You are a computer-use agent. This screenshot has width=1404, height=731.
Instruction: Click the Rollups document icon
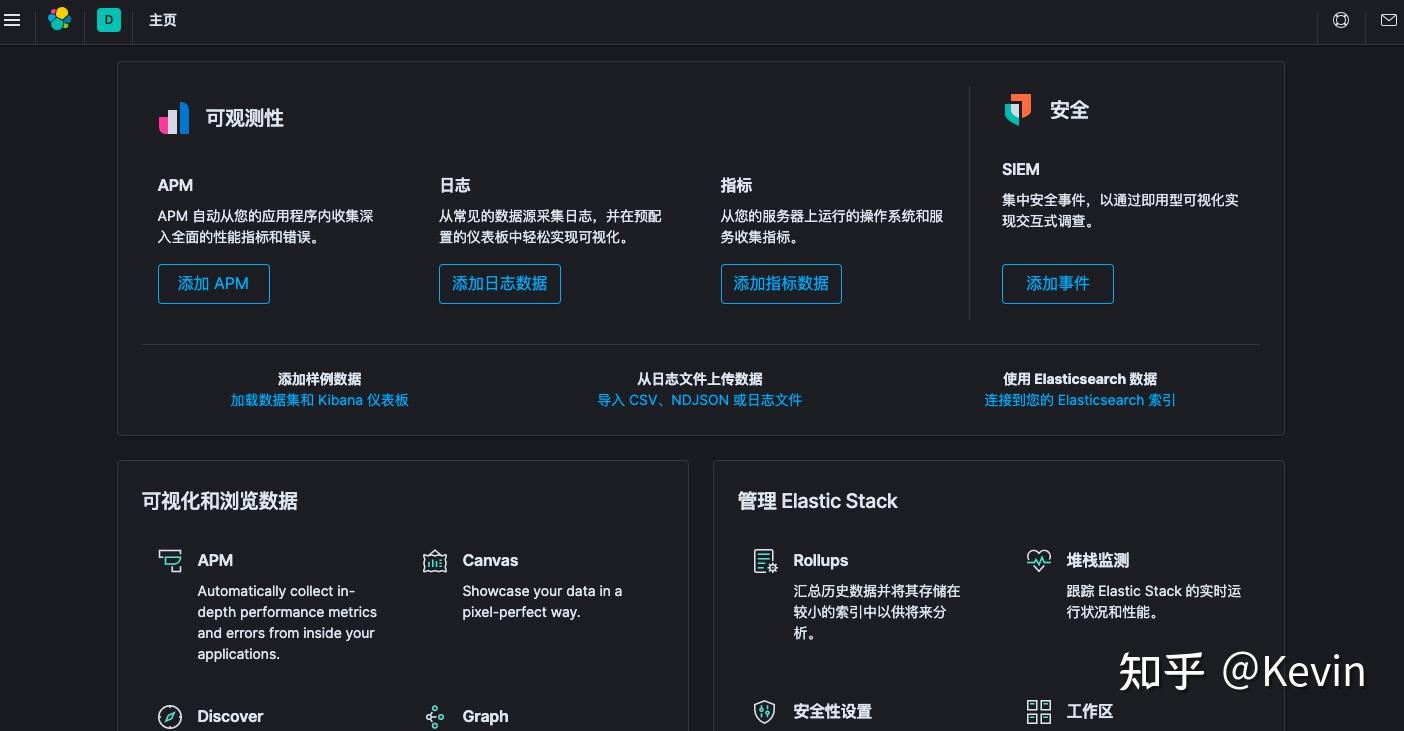[764, 561]
